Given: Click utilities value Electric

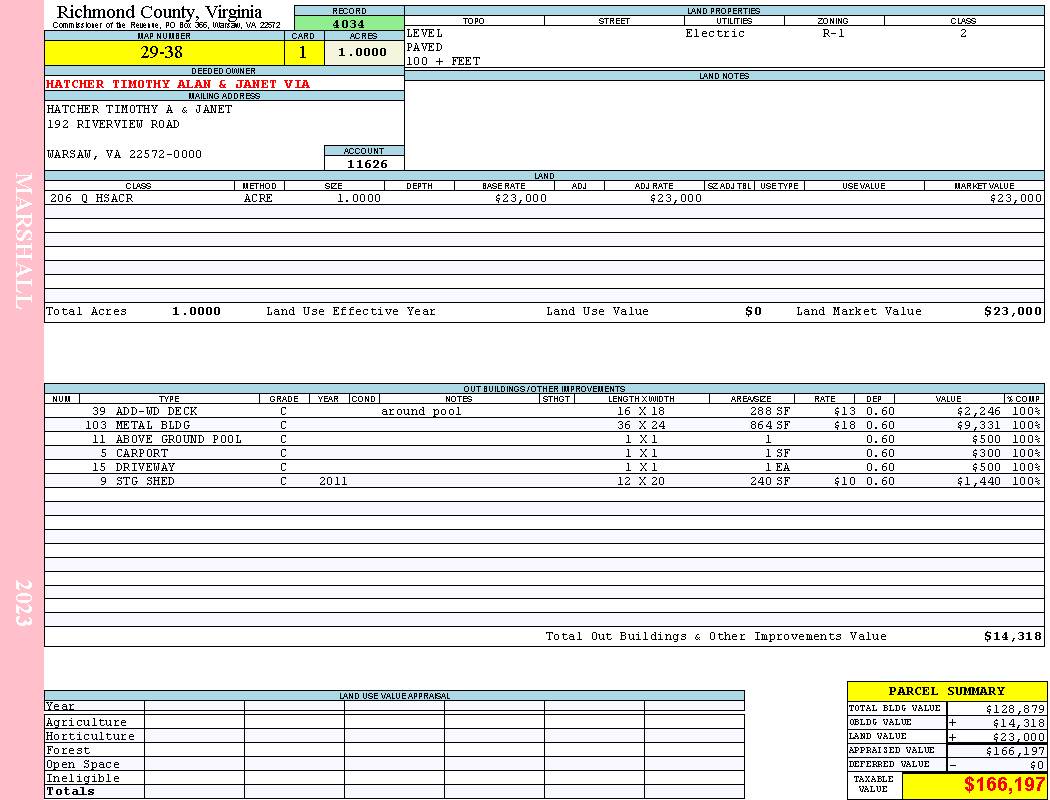Looking at the screenshot, I should click(715, 33).
